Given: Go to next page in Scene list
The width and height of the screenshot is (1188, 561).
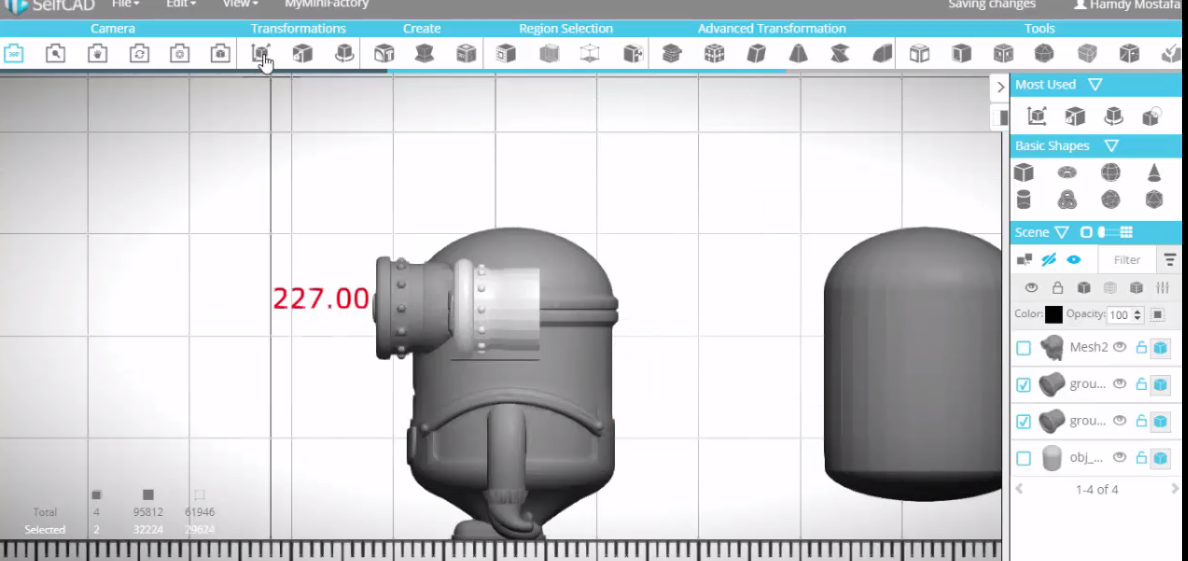Looking at the screenshot, I should pos(1175,489).
